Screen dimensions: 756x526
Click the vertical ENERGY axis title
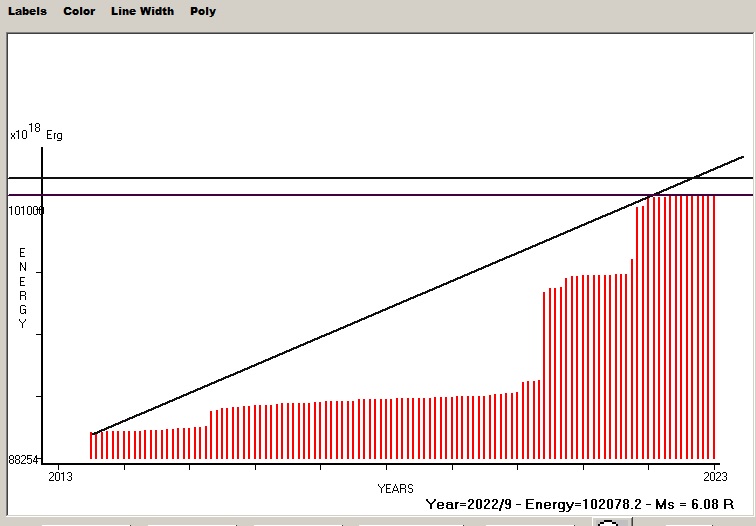(x=22, y=288)
